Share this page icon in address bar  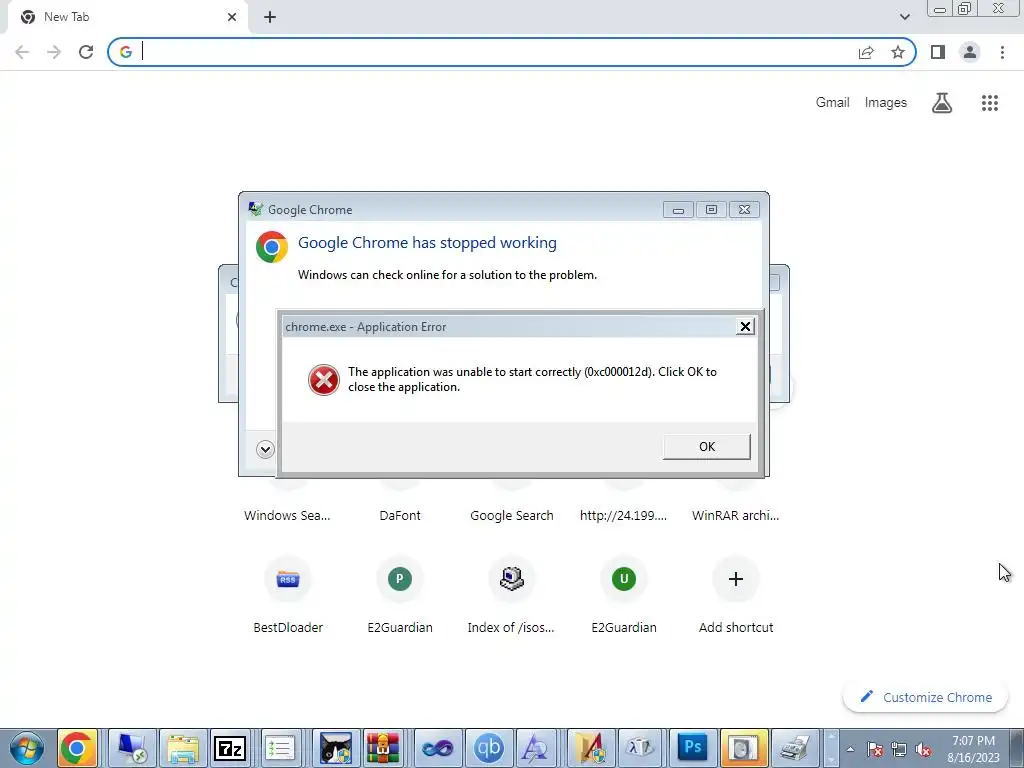click(x=866, y=52)
